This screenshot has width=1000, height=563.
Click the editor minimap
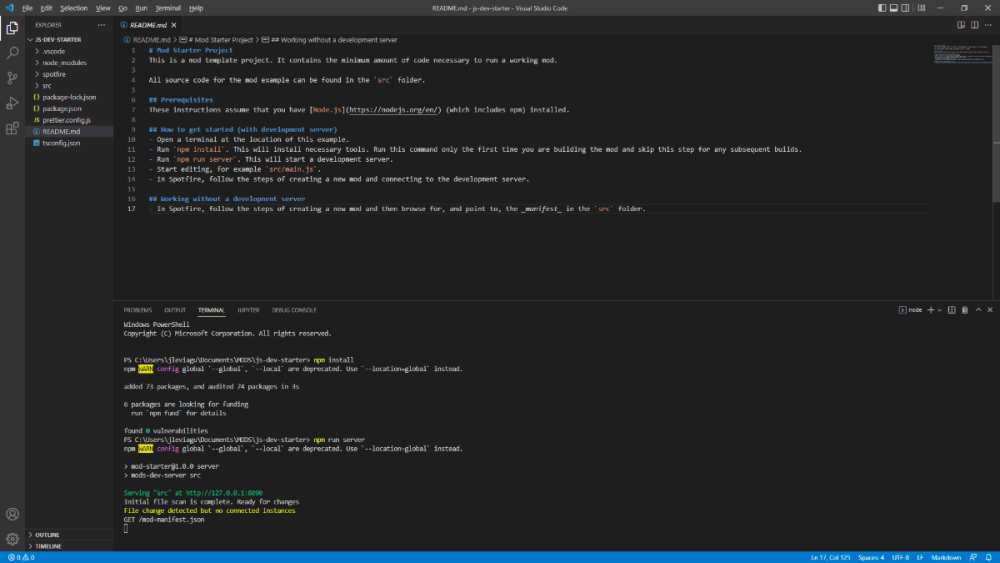(x=962, y=54)
